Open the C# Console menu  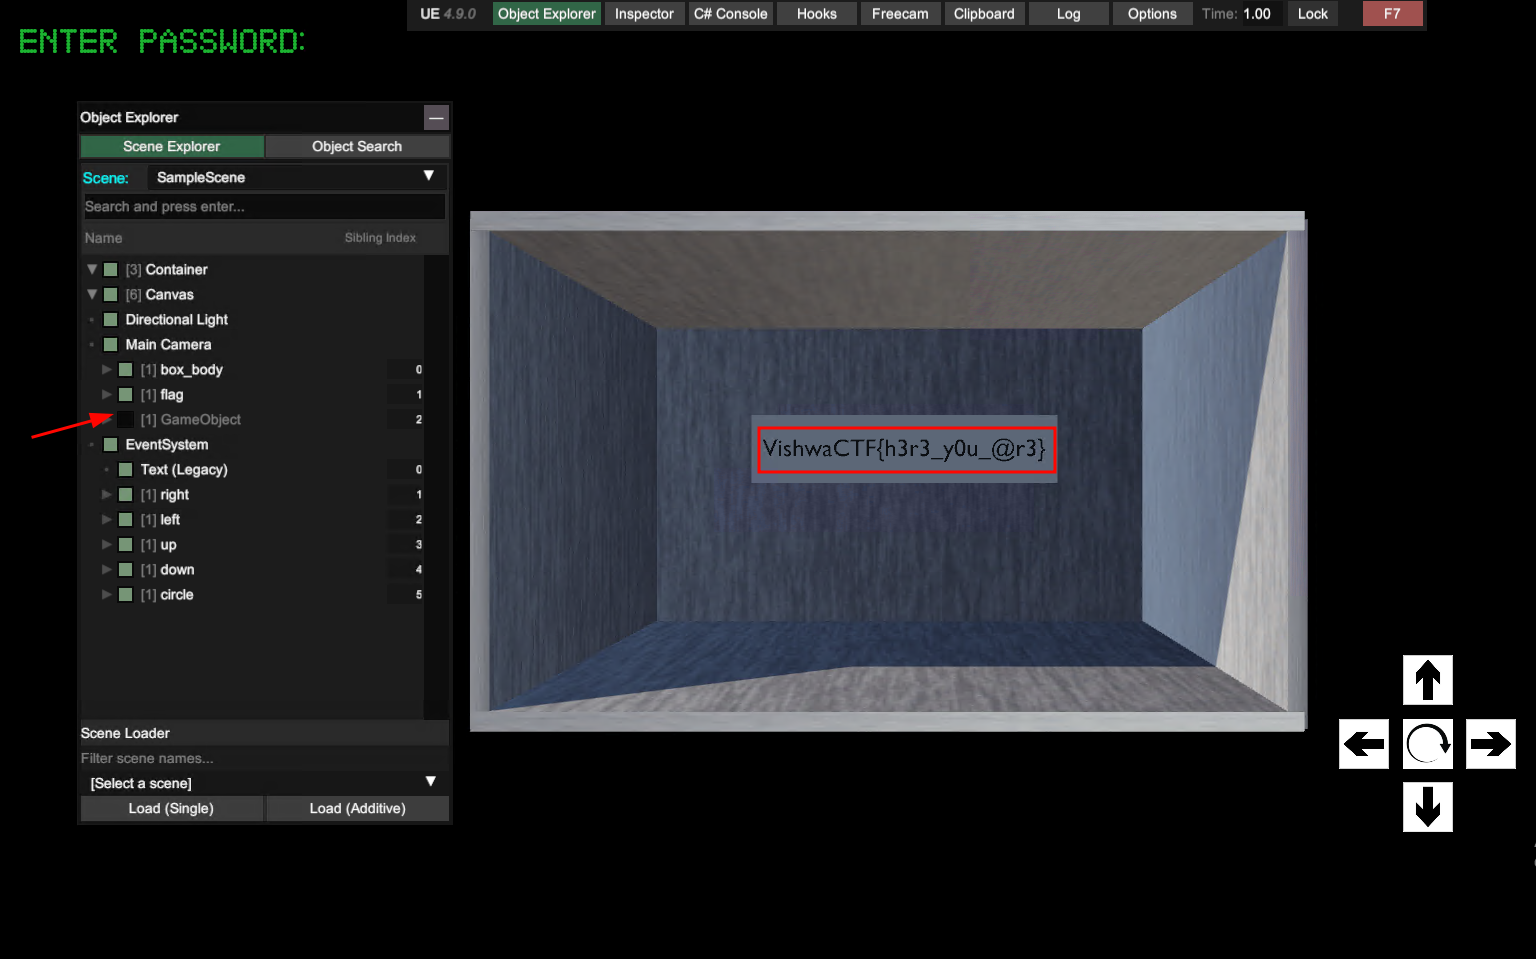(731, 14)
